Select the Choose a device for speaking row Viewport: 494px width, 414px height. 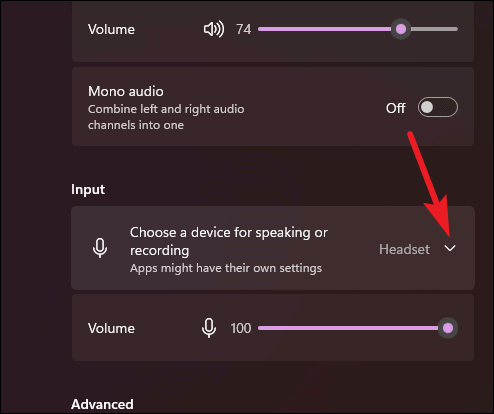273,248
